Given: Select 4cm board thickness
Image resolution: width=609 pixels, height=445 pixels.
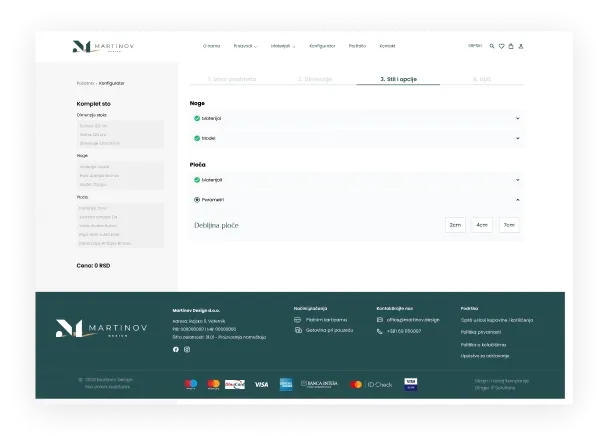Looking at the screenshot, I should 482,225.
